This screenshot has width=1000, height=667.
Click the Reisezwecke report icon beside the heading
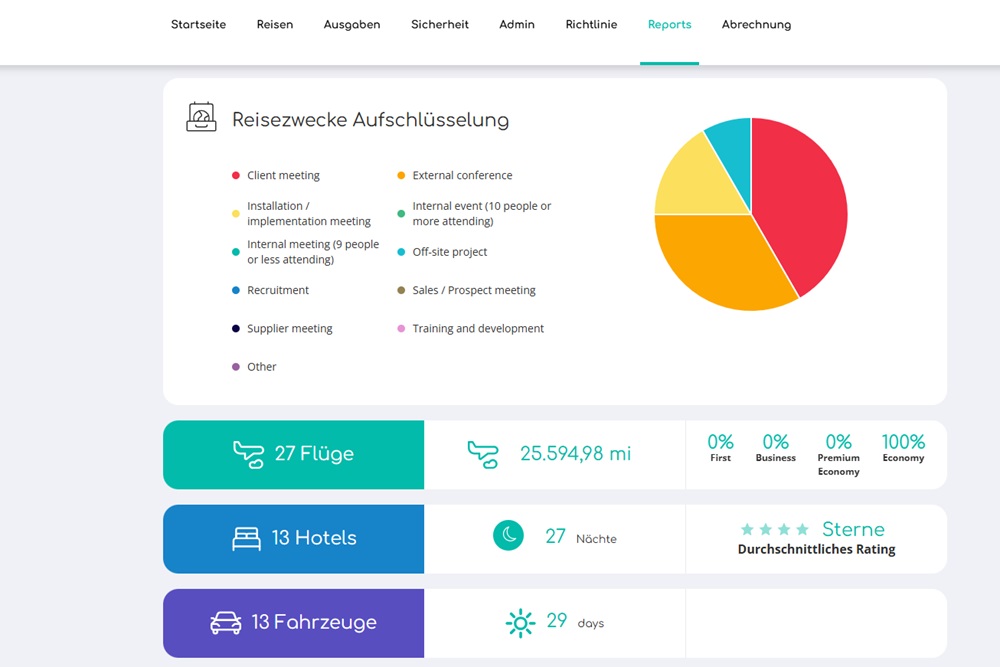click(201, 117)
